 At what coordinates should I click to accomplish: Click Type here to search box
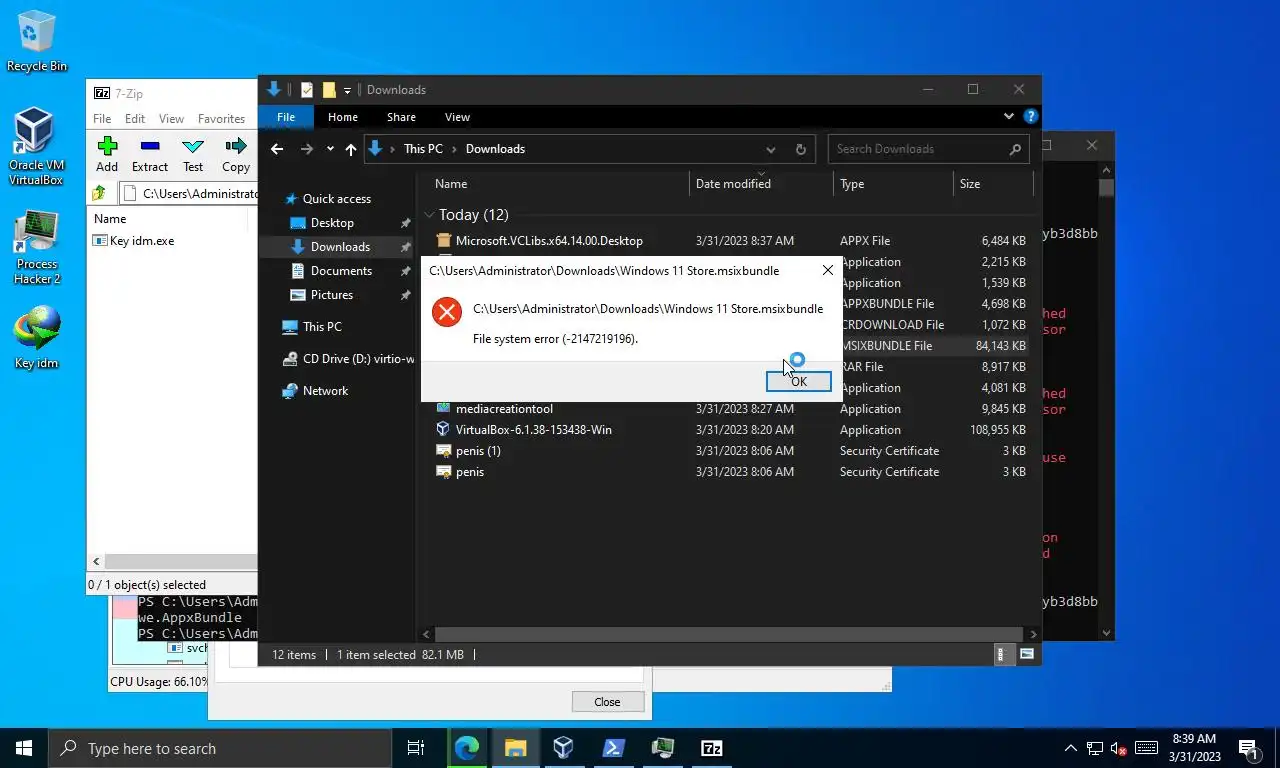[x=220, y=748]
